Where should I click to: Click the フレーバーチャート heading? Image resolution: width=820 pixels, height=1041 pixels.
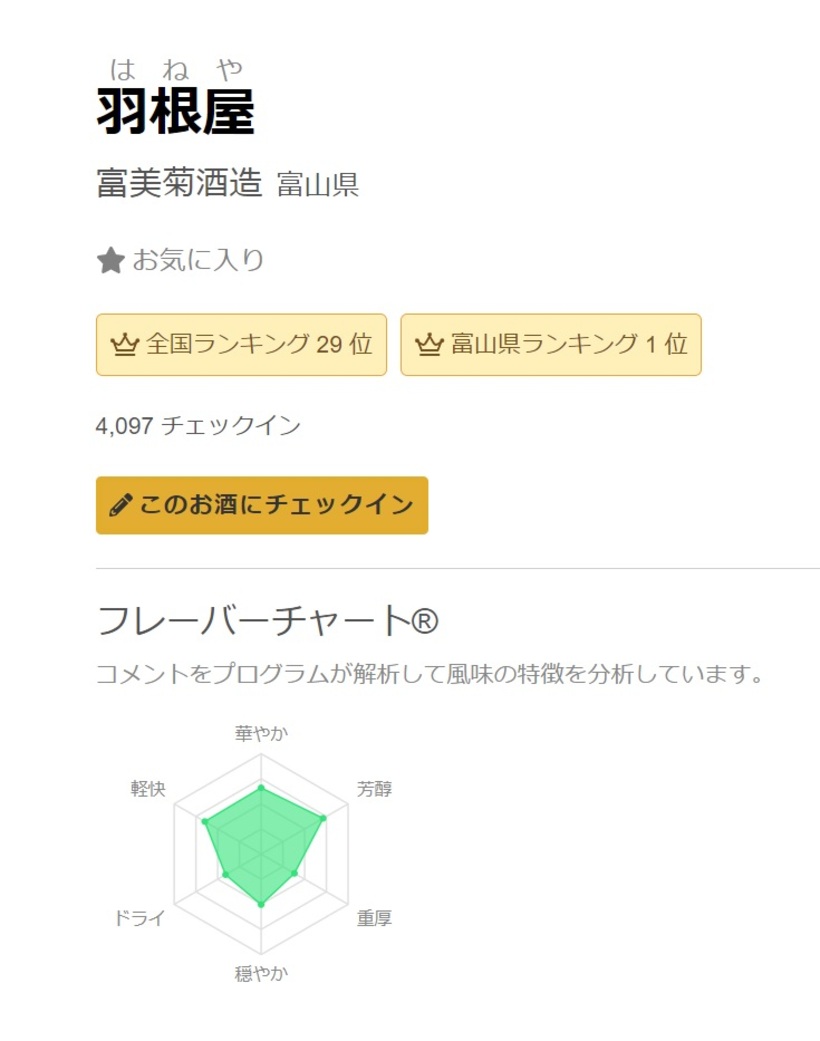tap(267, 622)
